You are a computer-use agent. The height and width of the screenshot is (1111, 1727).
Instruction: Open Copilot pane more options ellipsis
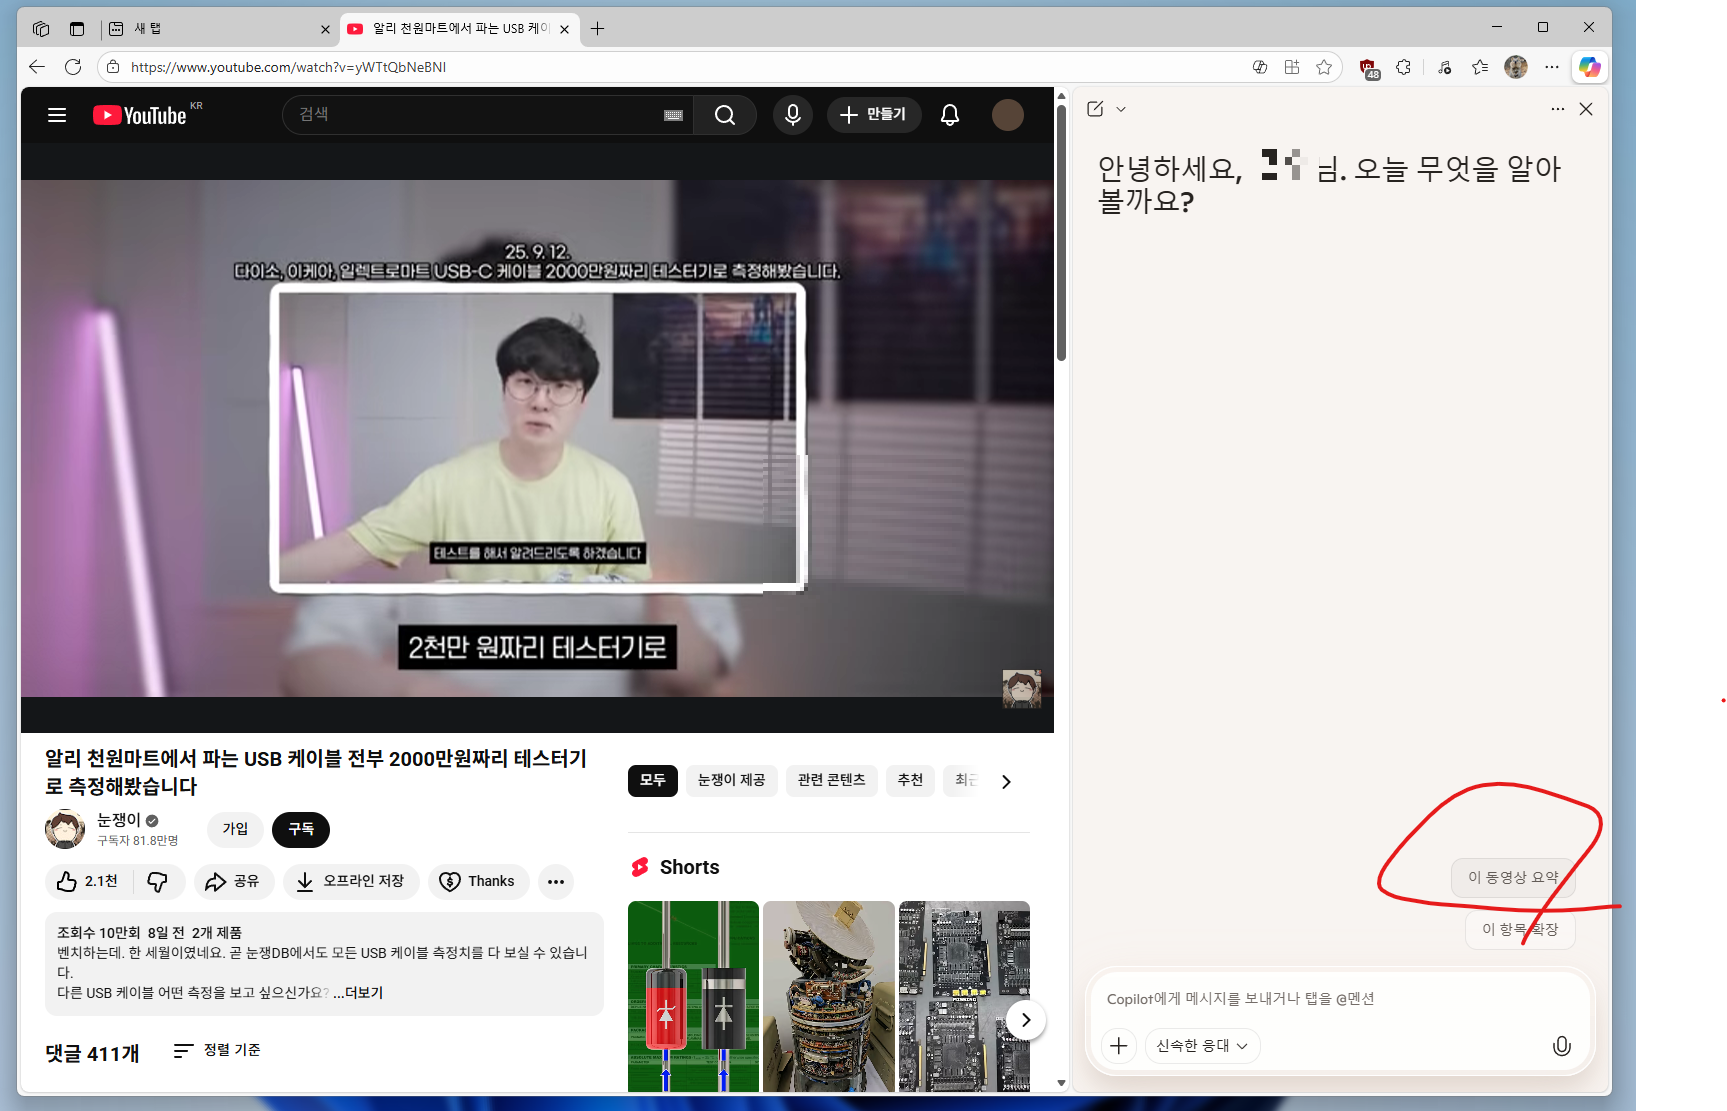pyautogui.click(x=1558, y=109)
